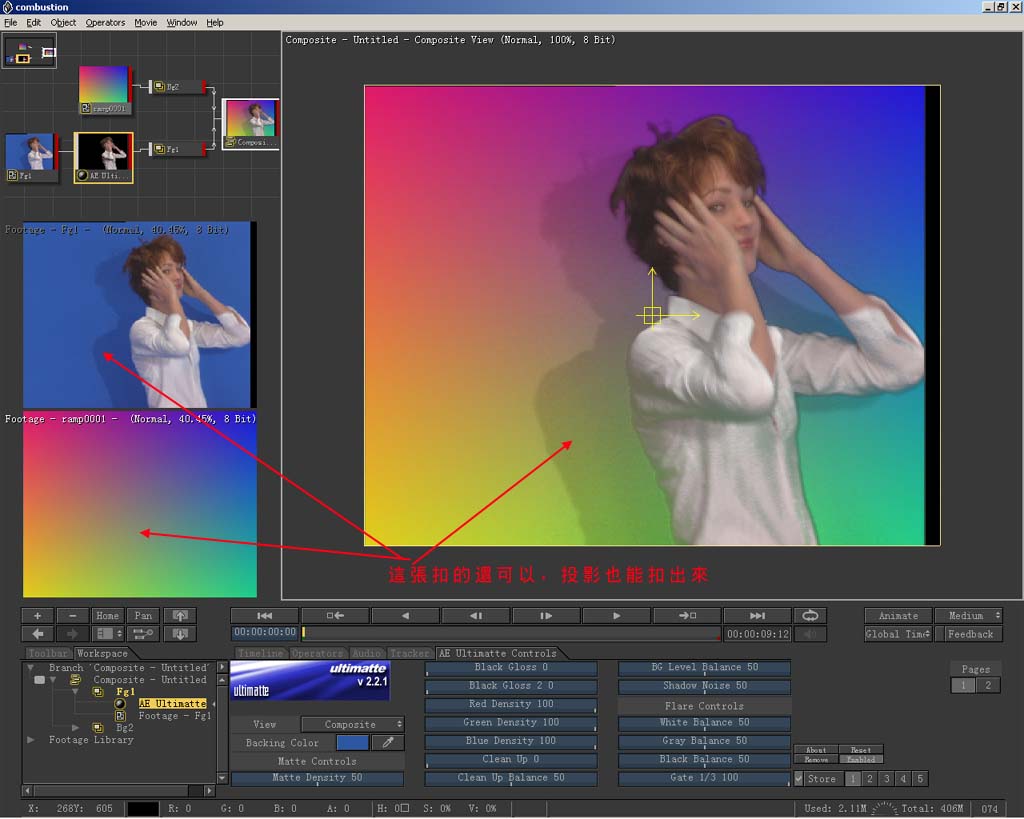Click Composite - Untitled composite icon in tree
Image resolution: width=1024 pixels, height=819 pixels.
pos(75,680)
